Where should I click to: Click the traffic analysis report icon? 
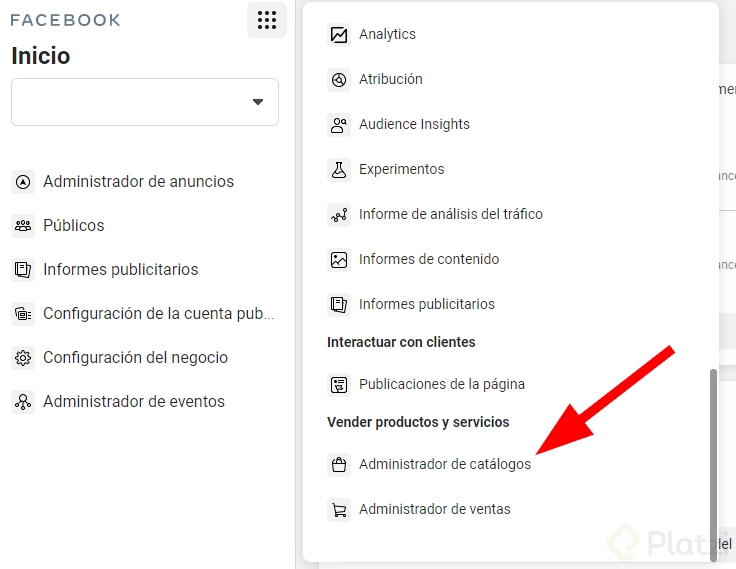pyautogui.click(x=339, y=215)
